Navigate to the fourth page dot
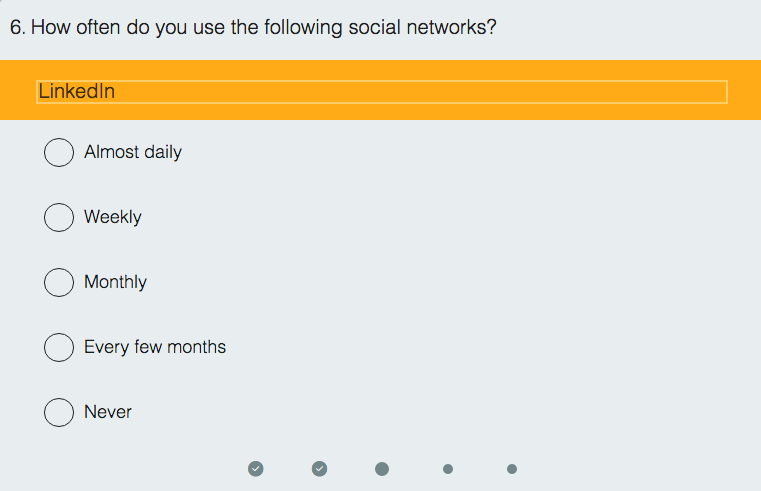The height and width of the screenshot is (491, 761). tap(448, 468)
